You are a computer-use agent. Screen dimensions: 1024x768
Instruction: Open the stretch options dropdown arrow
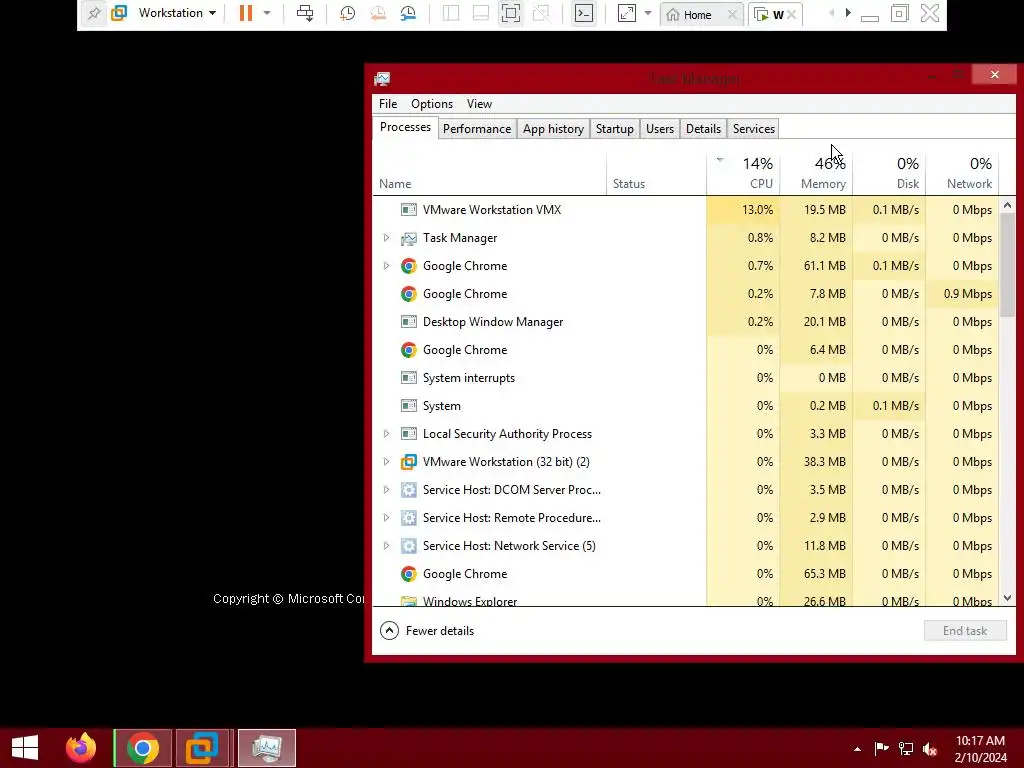647,13
